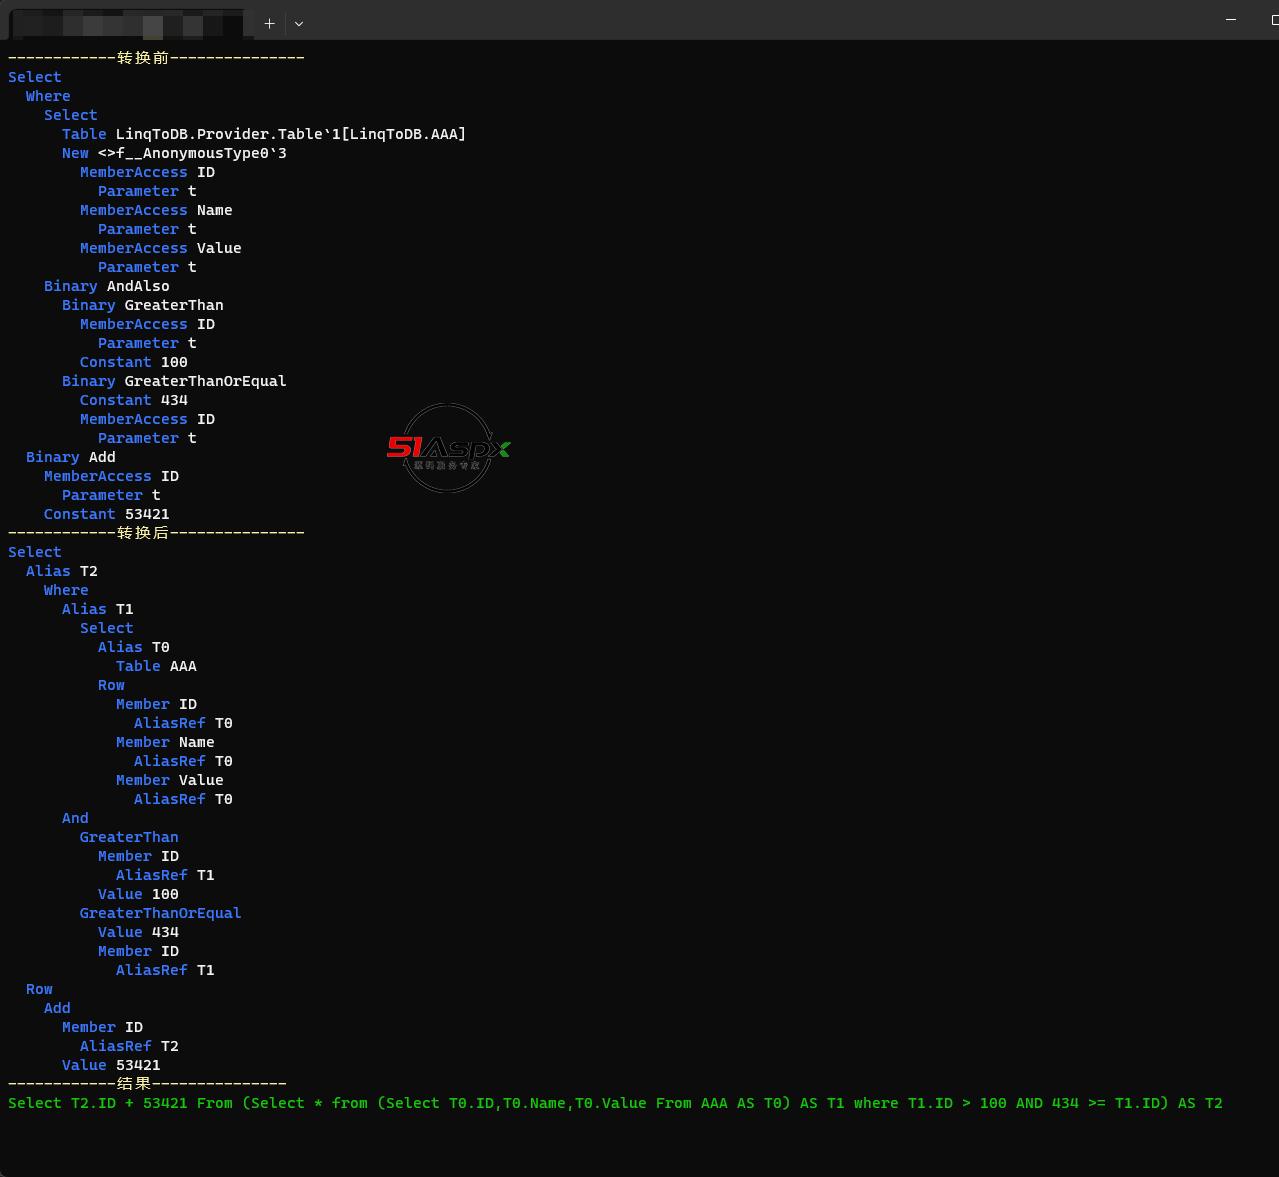Click the '转换前' header line

pos(156,58)
